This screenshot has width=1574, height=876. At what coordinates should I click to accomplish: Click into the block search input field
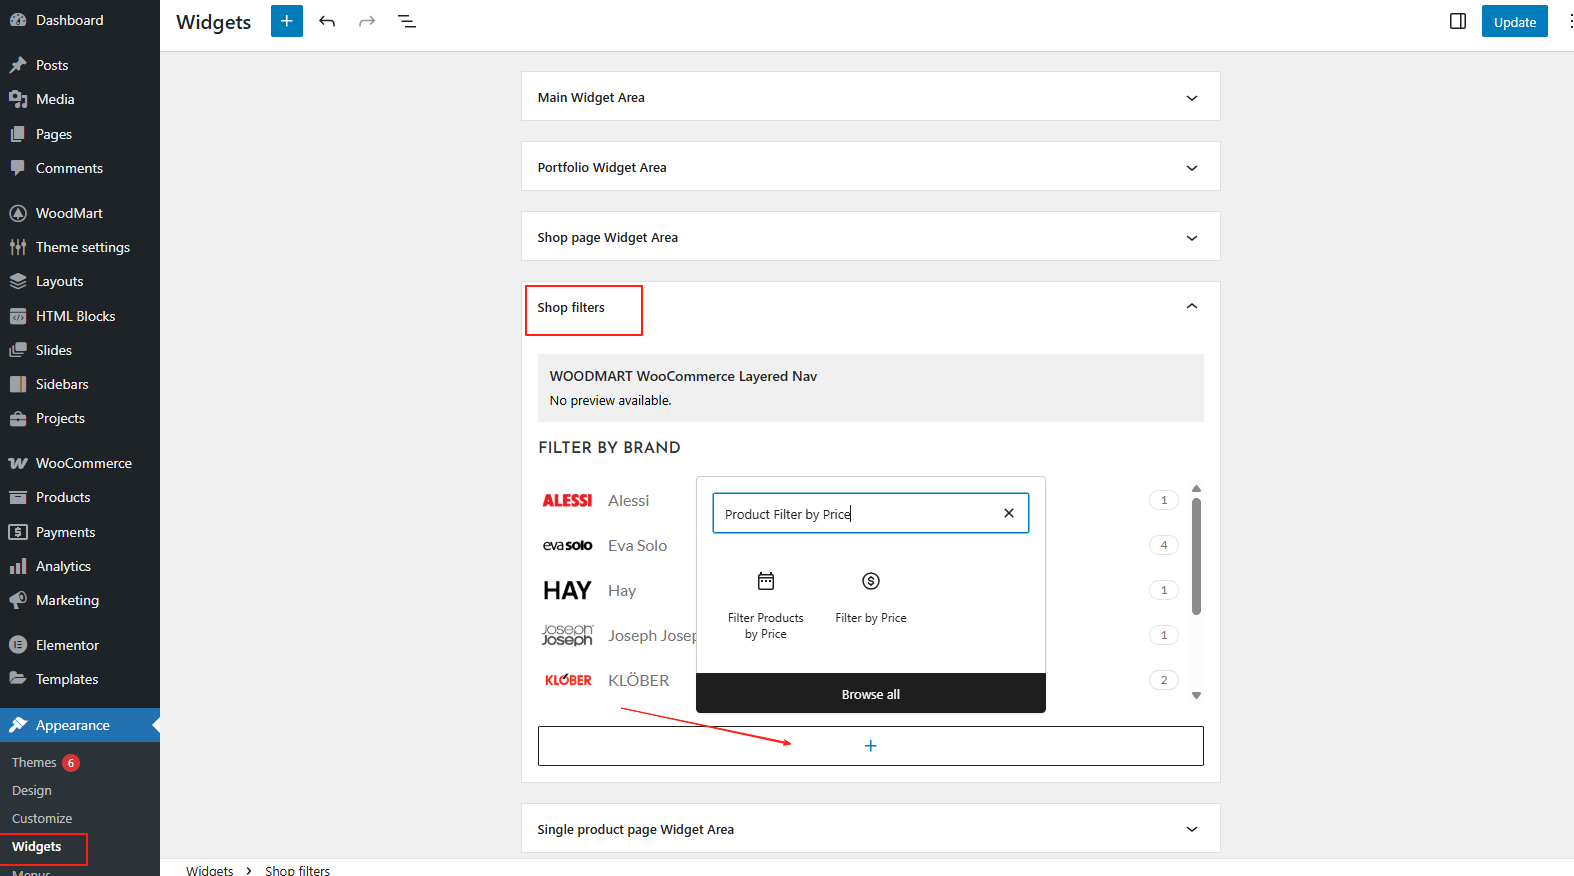855,514
